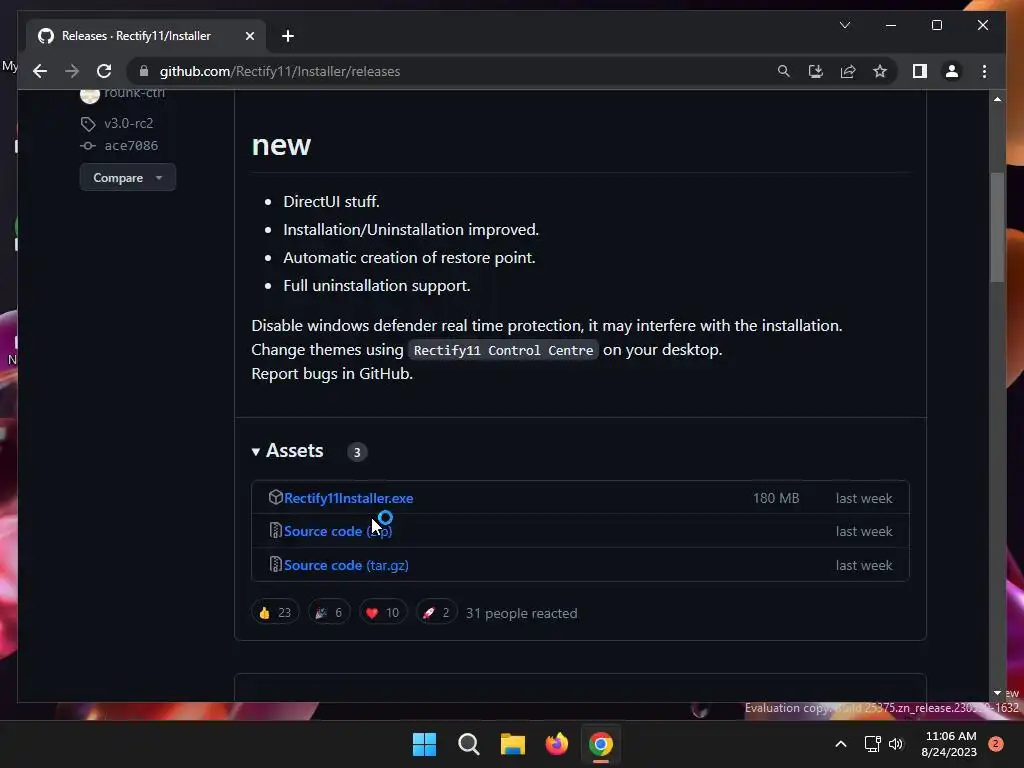Open the Windows Start menu
The width and height of the screenshot is (1024, 768).
click(424, 744)
